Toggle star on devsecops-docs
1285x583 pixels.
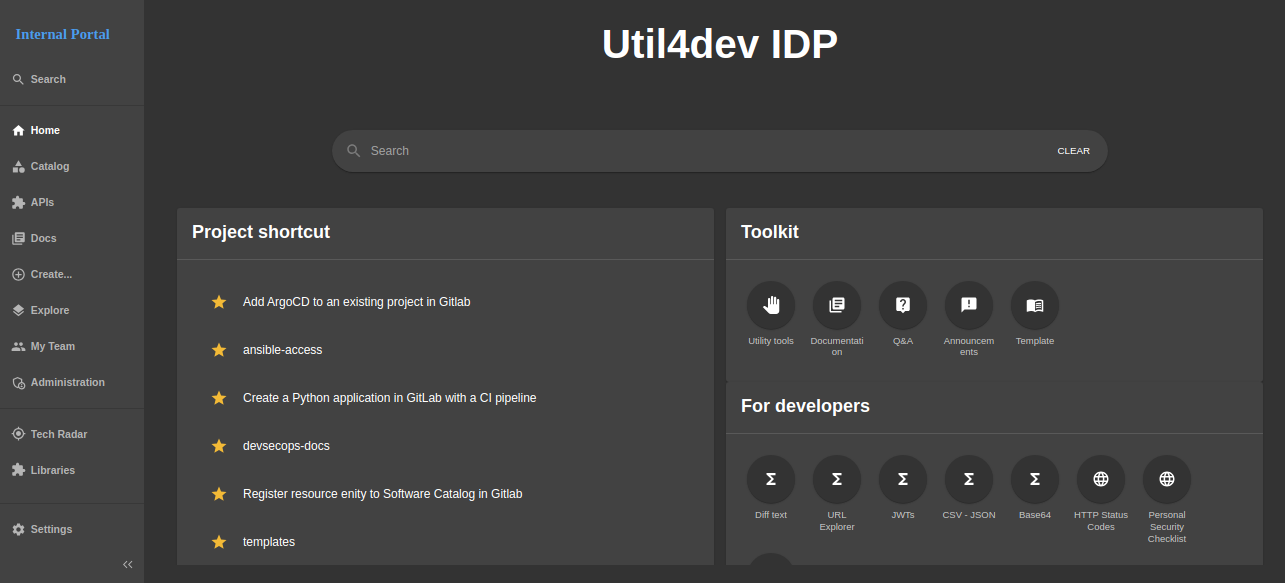(219, 446)
